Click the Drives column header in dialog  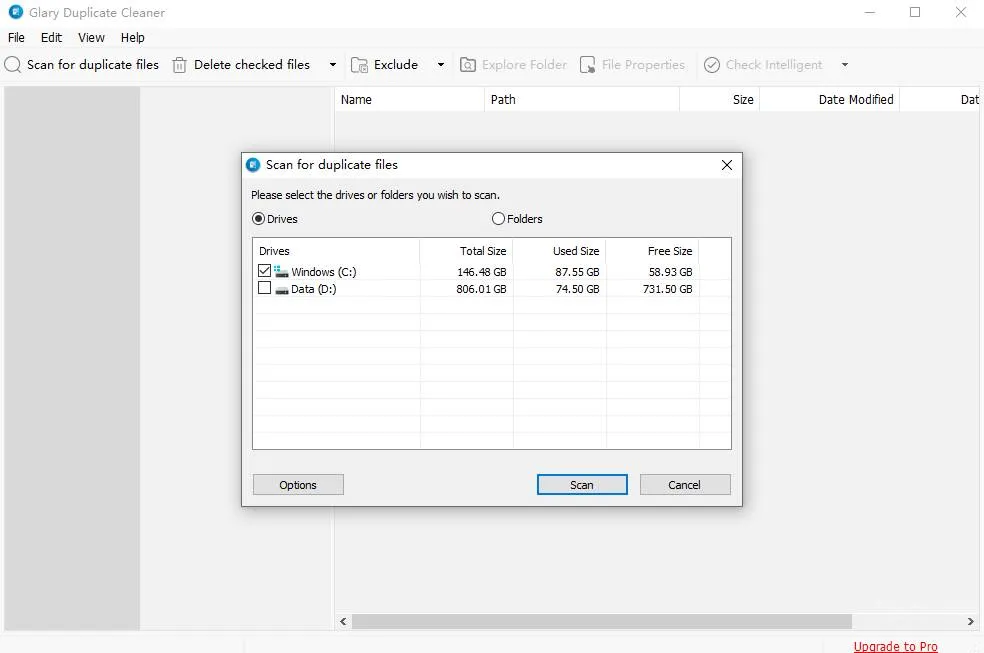point(336,251)
